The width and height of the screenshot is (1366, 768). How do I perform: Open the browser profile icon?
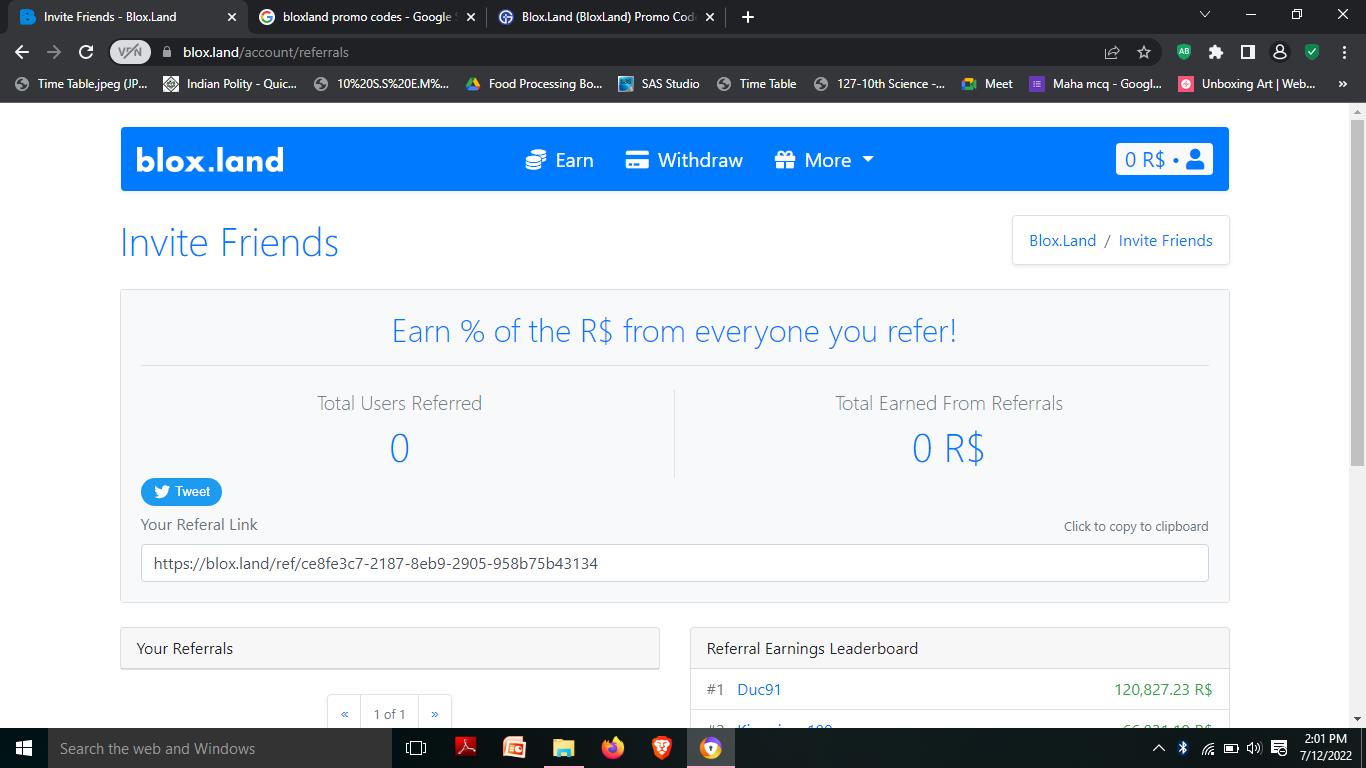pos(1279,52)
